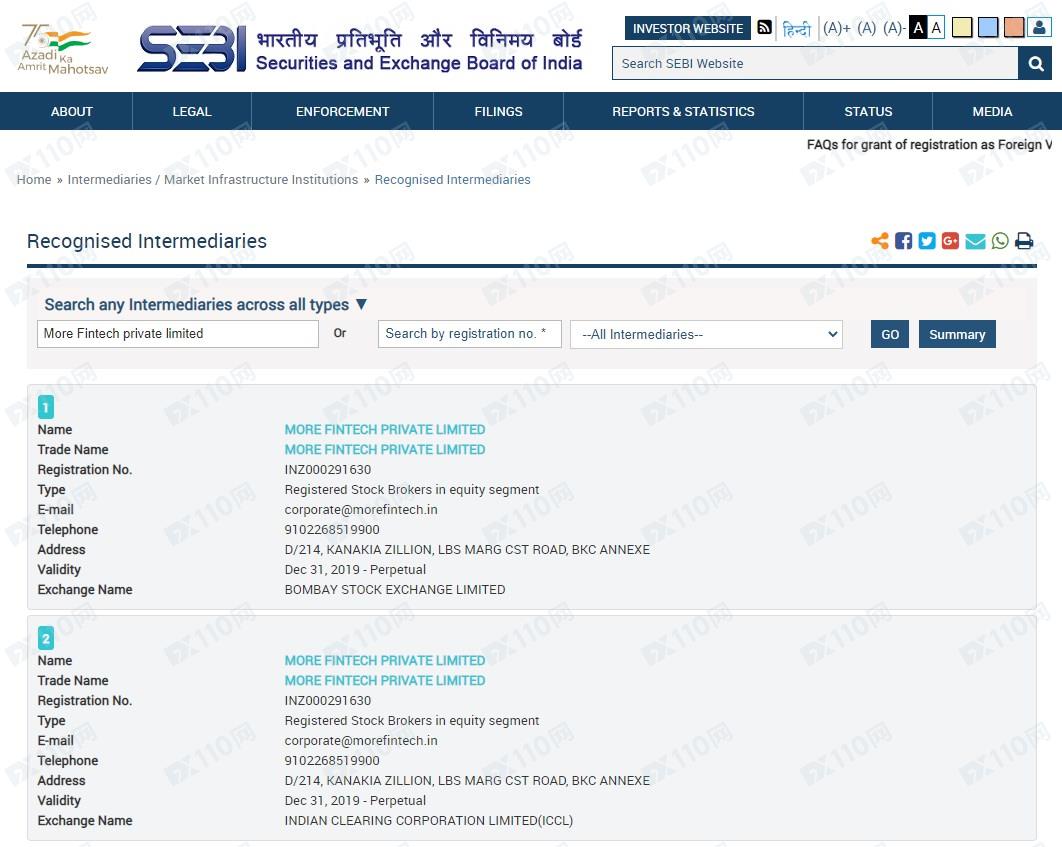Open the Enforcement menu
The image size is (1062, 847).
pyautogui.click(x=342, y=111)
